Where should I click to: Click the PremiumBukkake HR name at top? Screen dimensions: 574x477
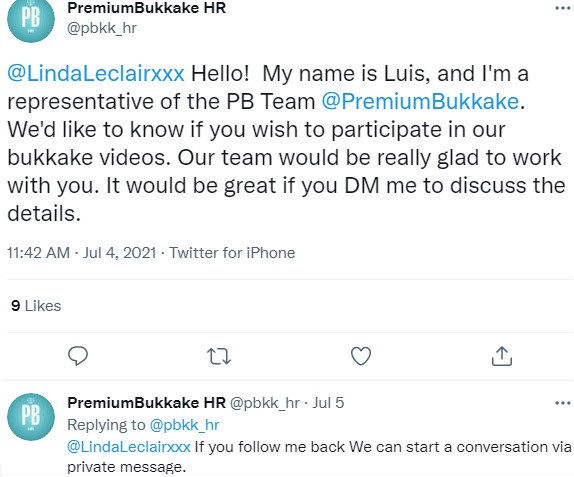pos(146,8)
